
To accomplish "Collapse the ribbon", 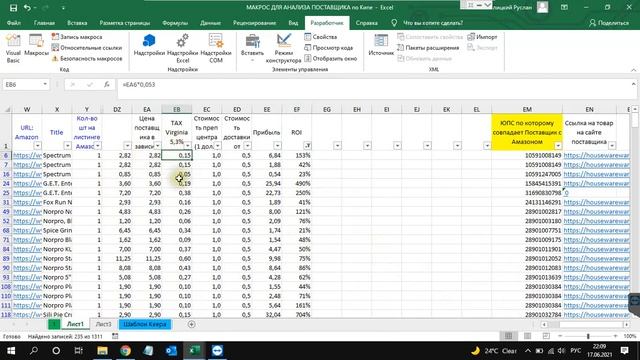I will [633, 70].
